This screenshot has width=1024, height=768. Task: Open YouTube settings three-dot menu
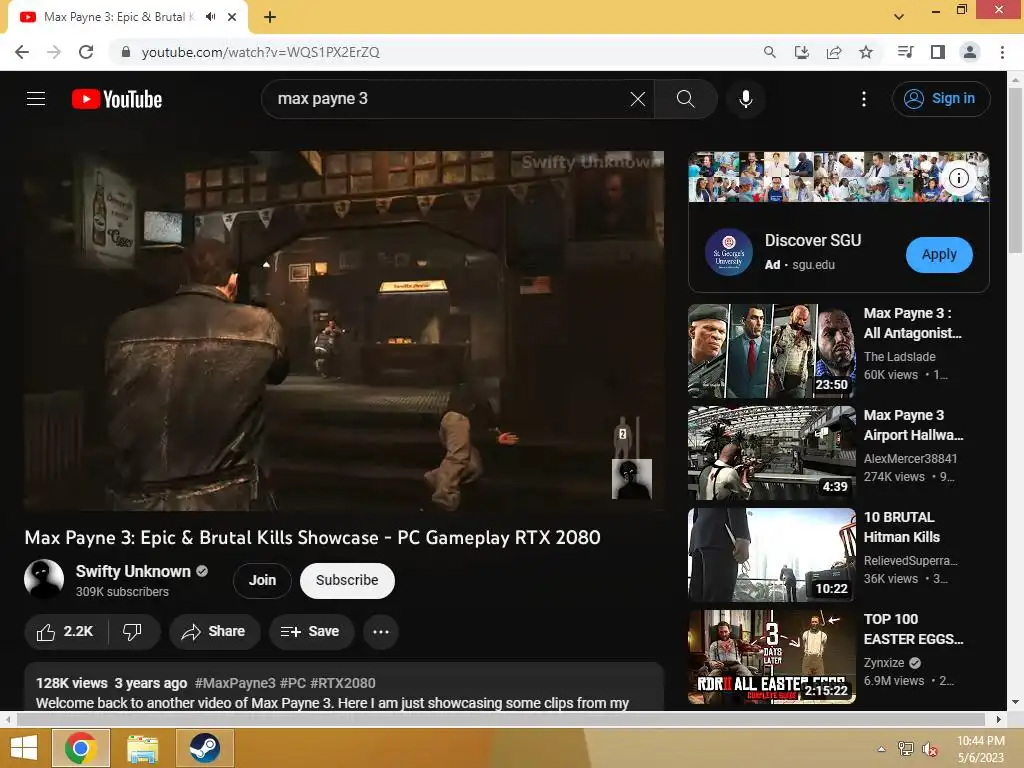pos(864,99)
